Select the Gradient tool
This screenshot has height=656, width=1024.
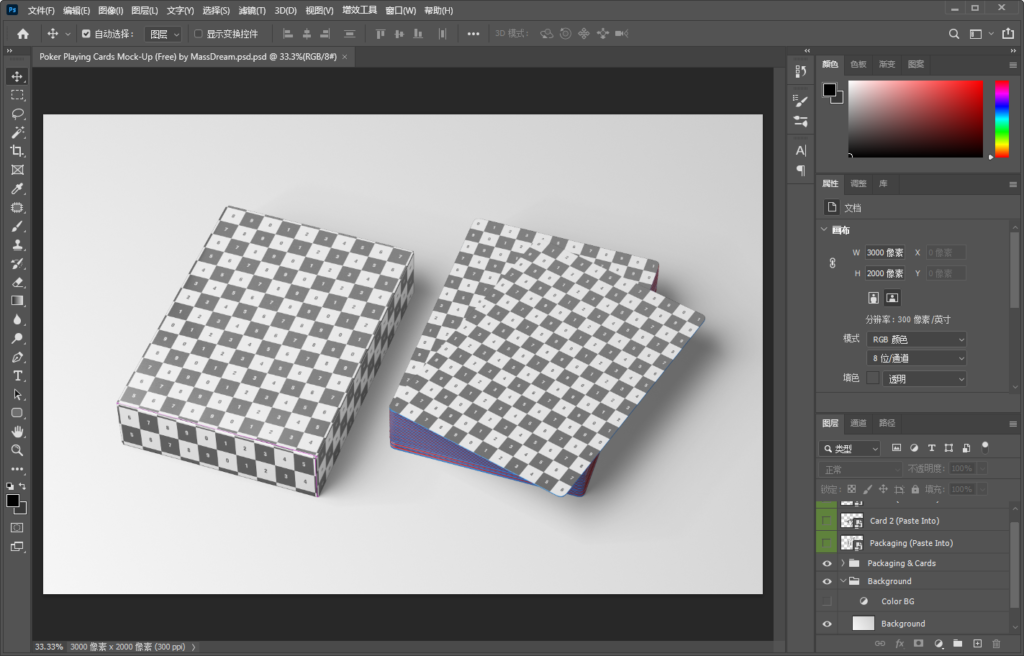coord(17,301)
